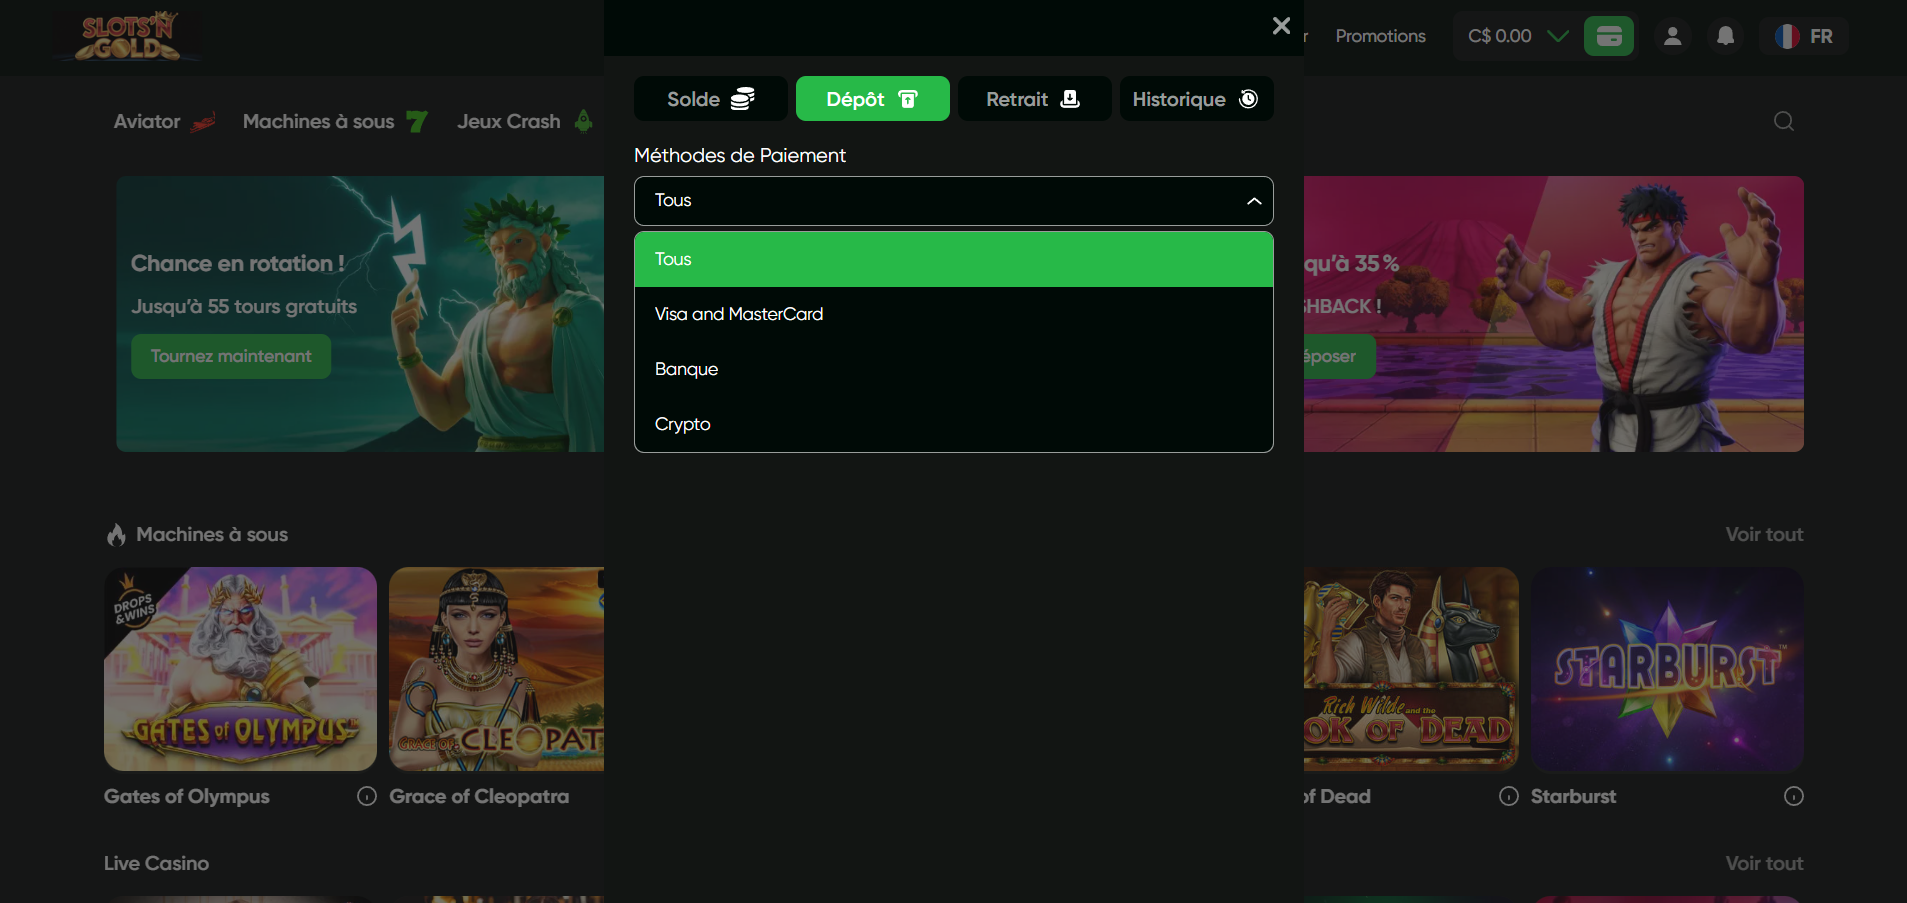1907x903 pixels.
Task: Open the Solde tab
Action: (711, 99)
